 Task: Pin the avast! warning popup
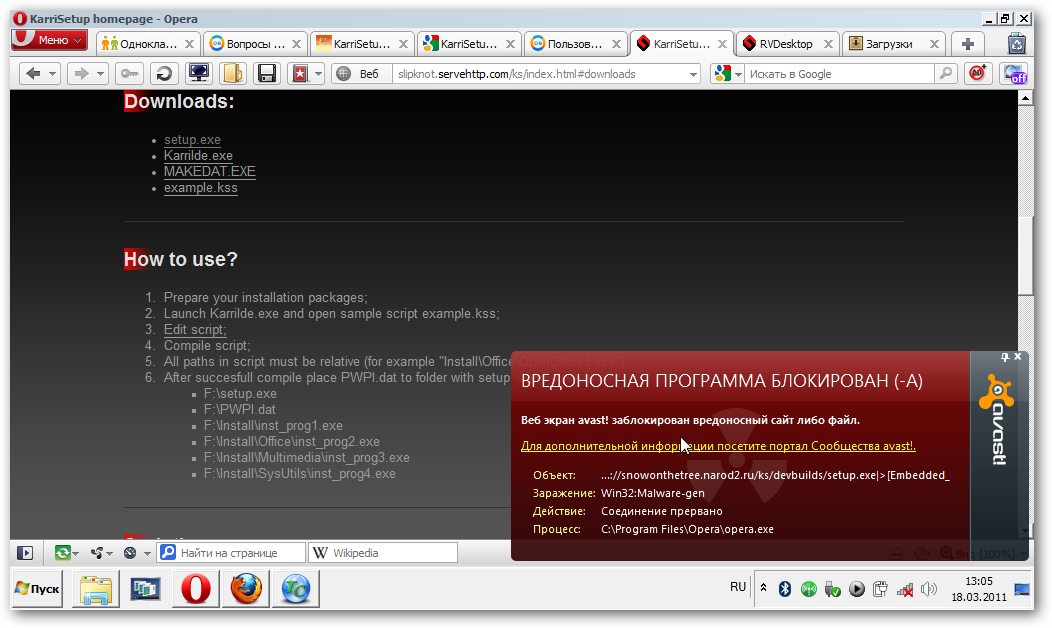pyautogui.click(x=1005, y=357)
